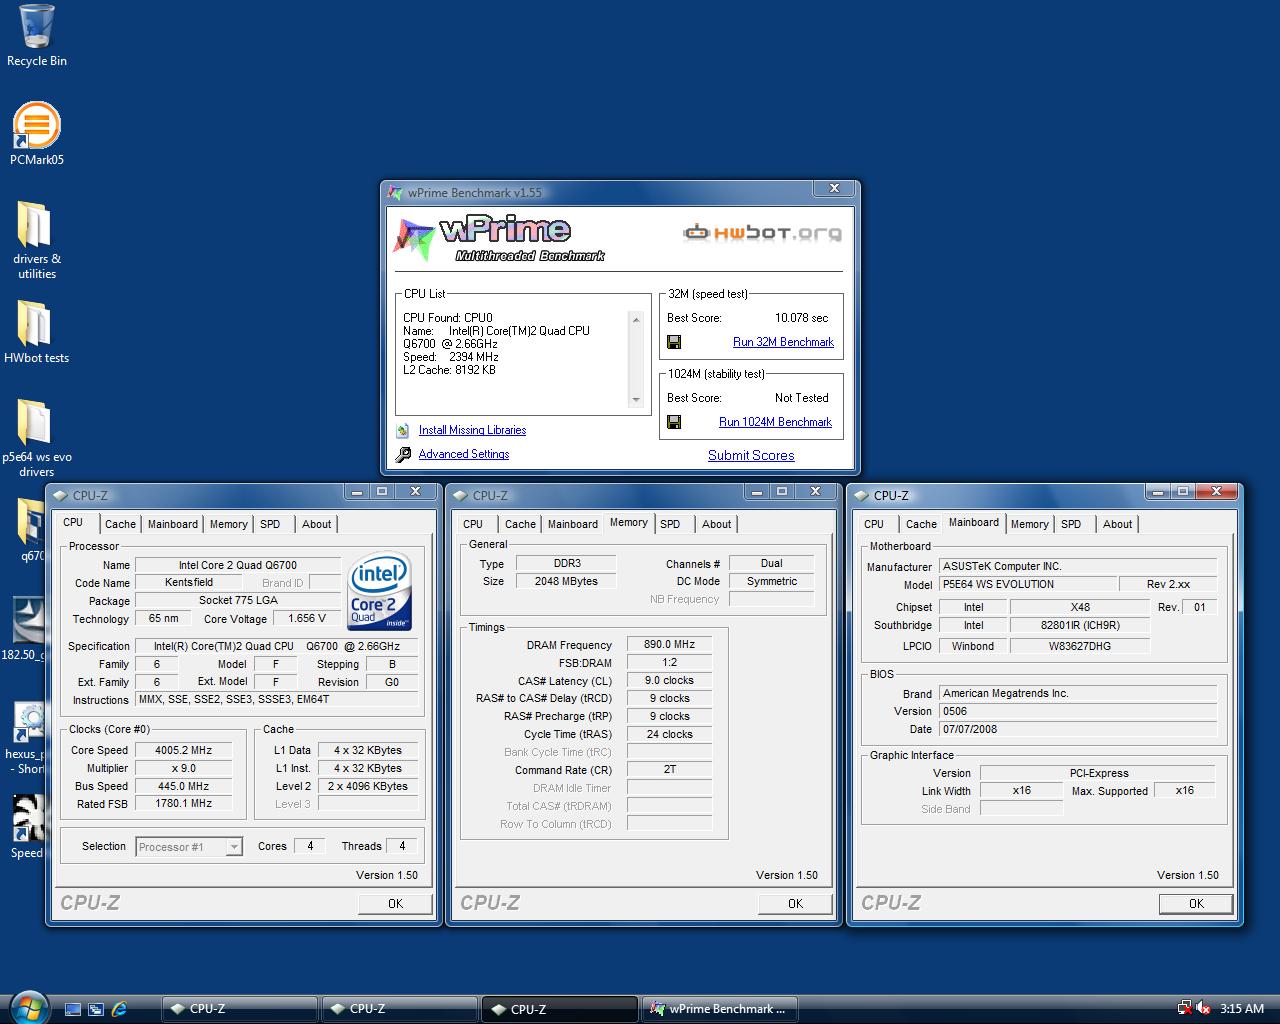Click the DRAM Frequency 890.0 MHz value
The width and height of the screenshot is (1280, 1024).
click(x=669, y=645)
